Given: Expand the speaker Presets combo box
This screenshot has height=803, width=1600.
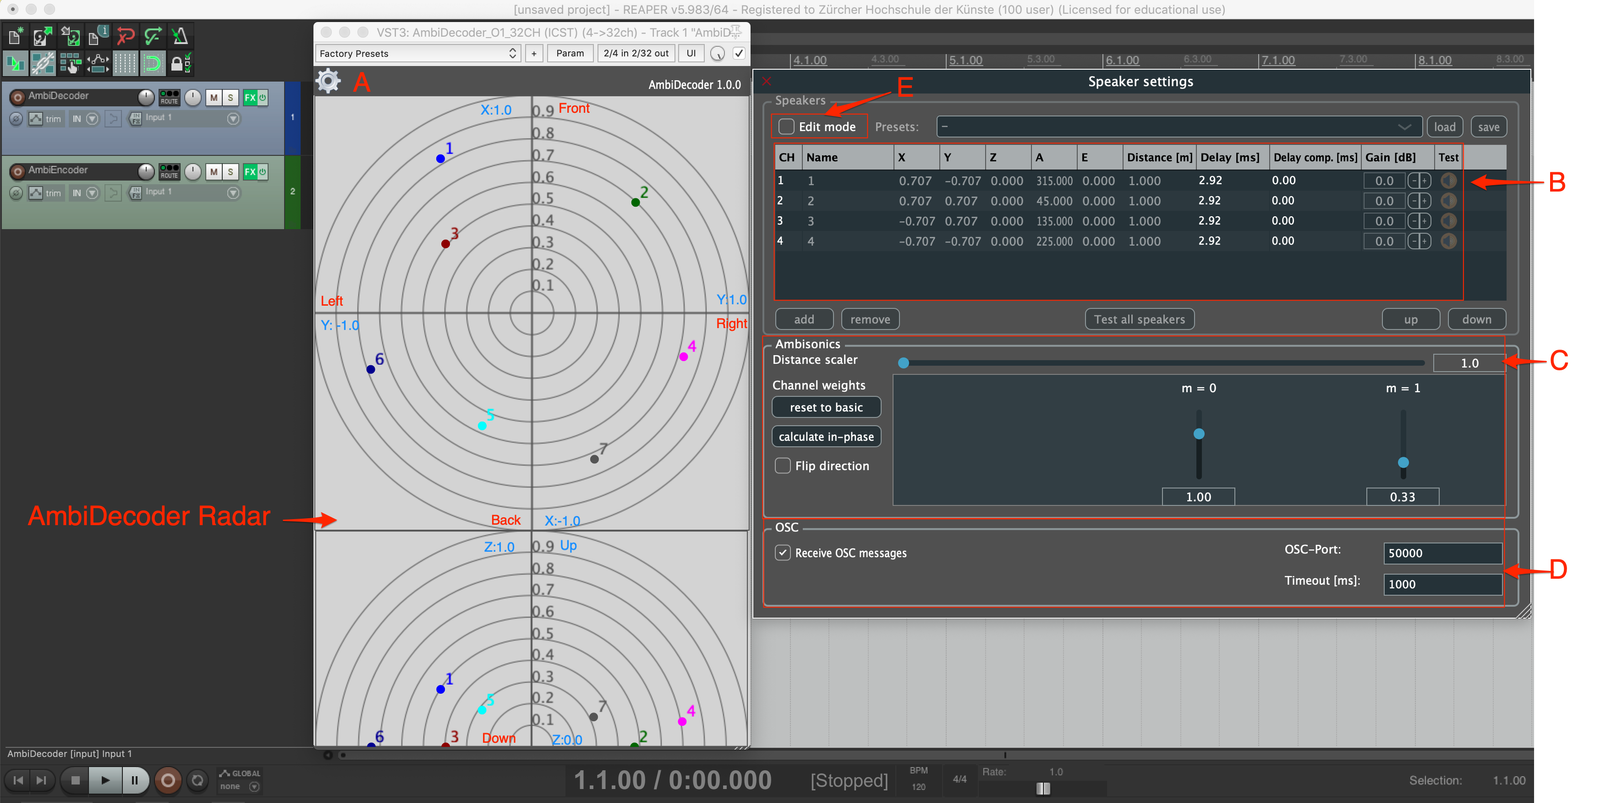Looking at the screenshot, I should point(1178,127).
